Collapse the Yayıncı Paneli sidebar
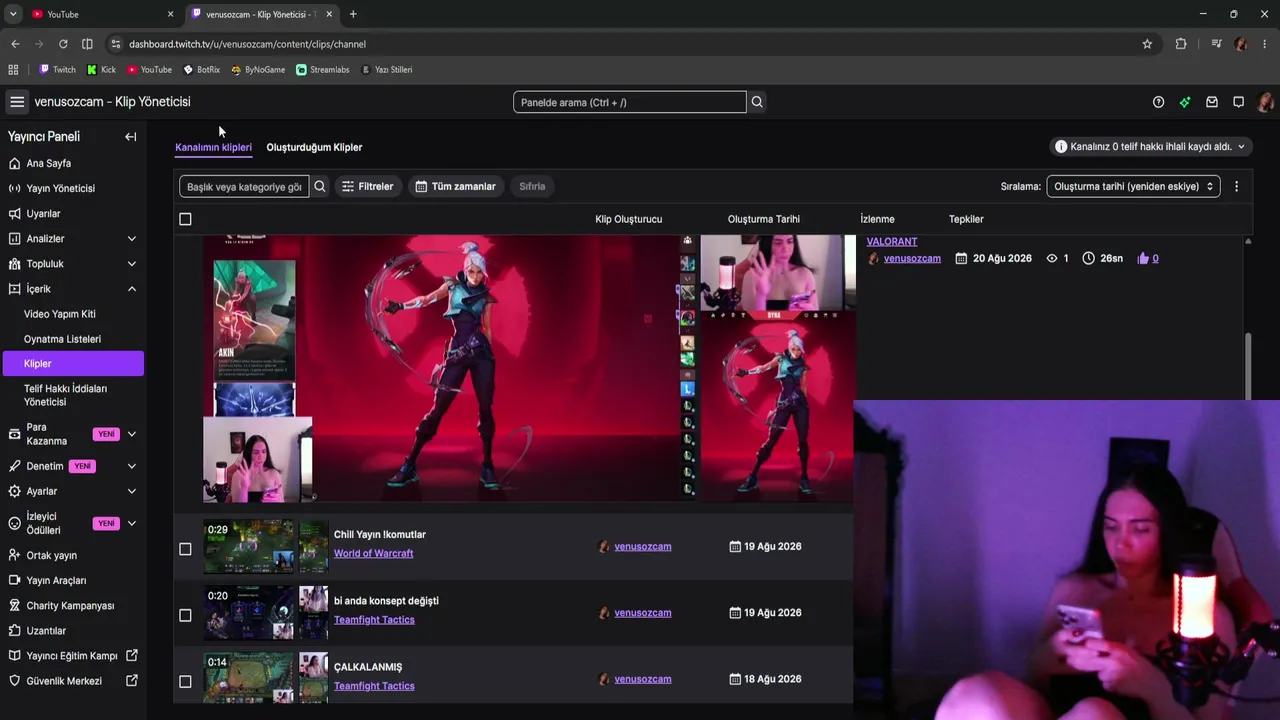 [x=131, y=137]
